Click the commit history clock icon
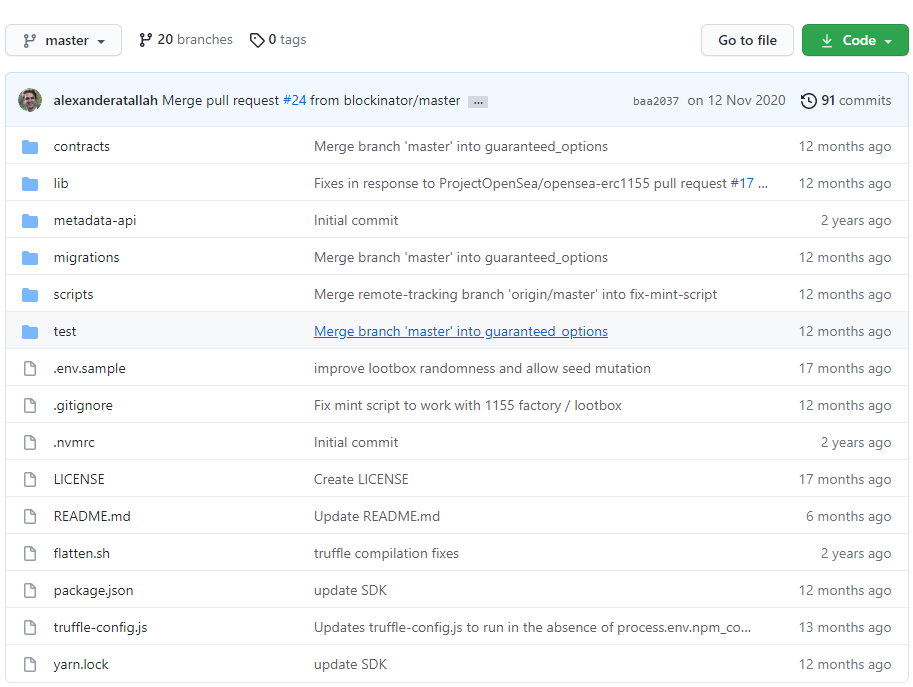The image size is (913, 687). [808, 101]
